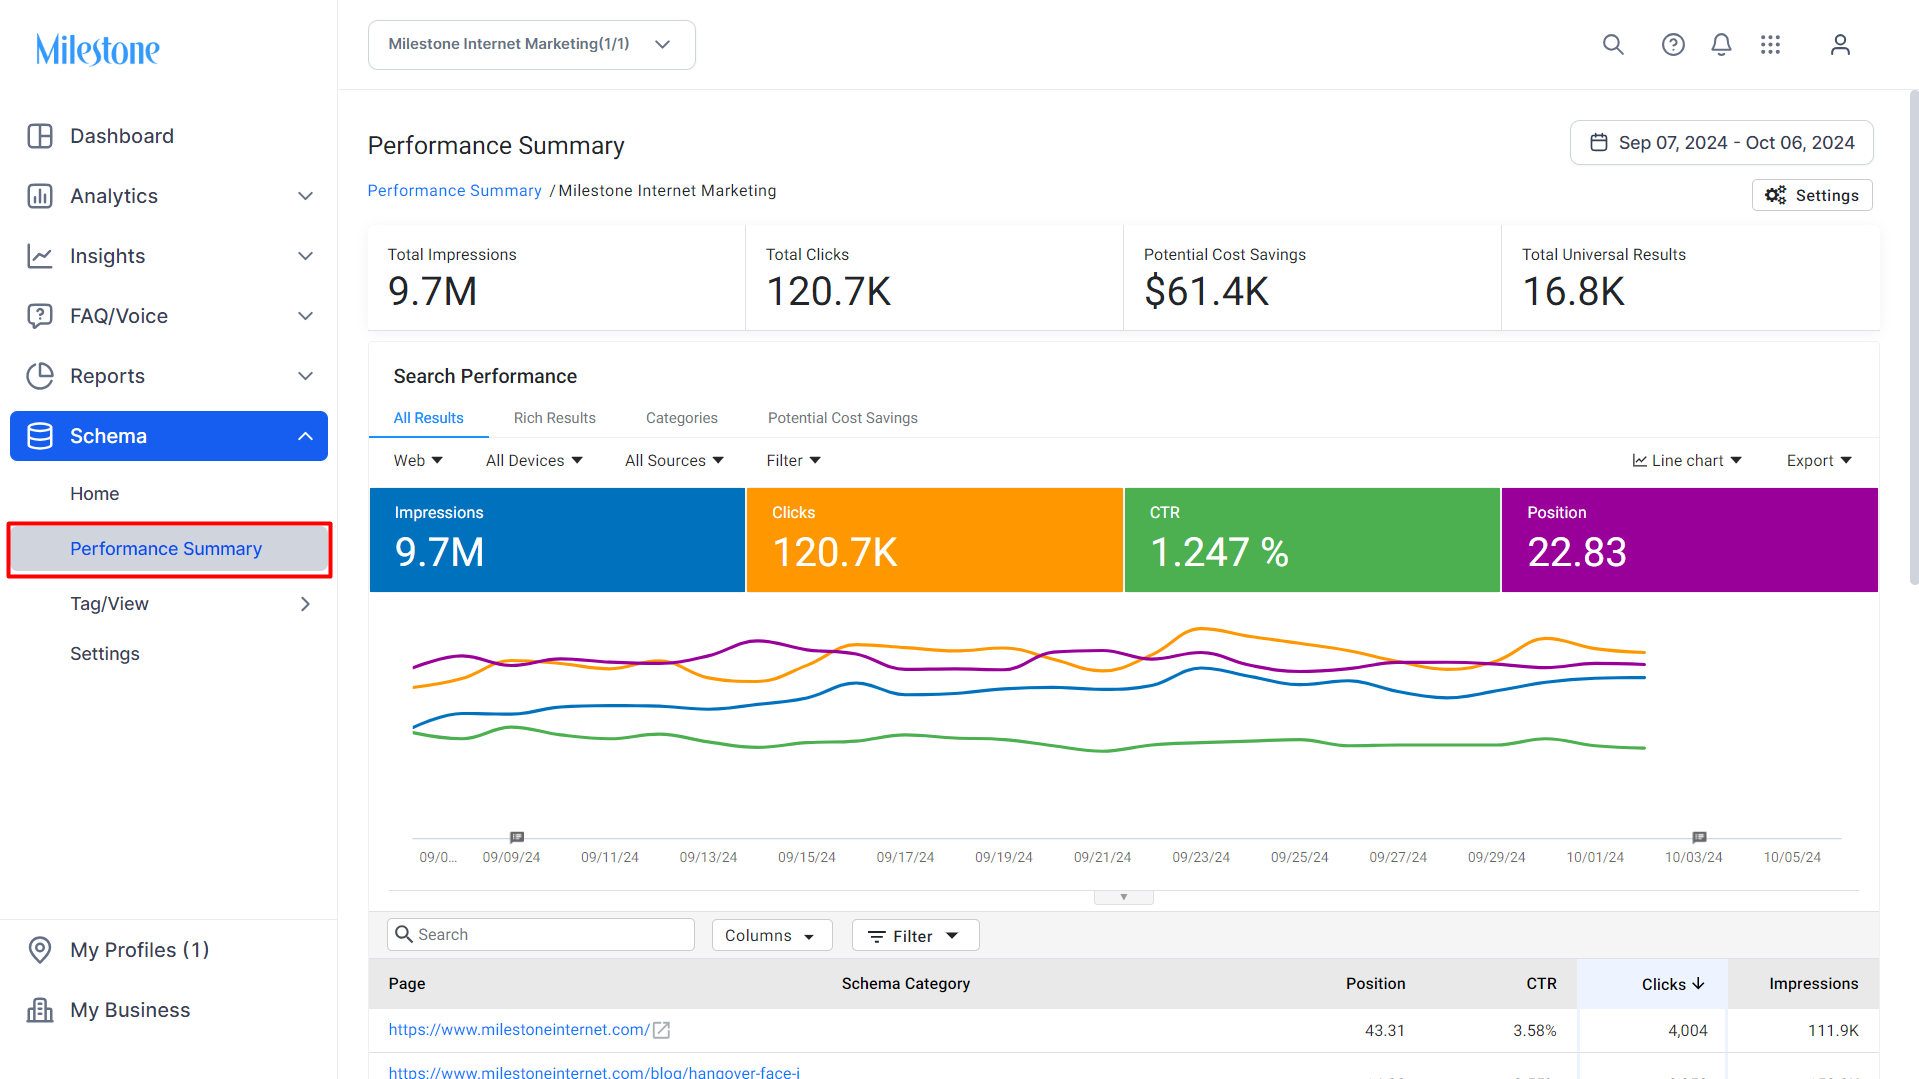The height and width of the screenshot is (1079, 1919).
Task: Switch to the Potential Cost Savings tab
Action: point(842,418)
